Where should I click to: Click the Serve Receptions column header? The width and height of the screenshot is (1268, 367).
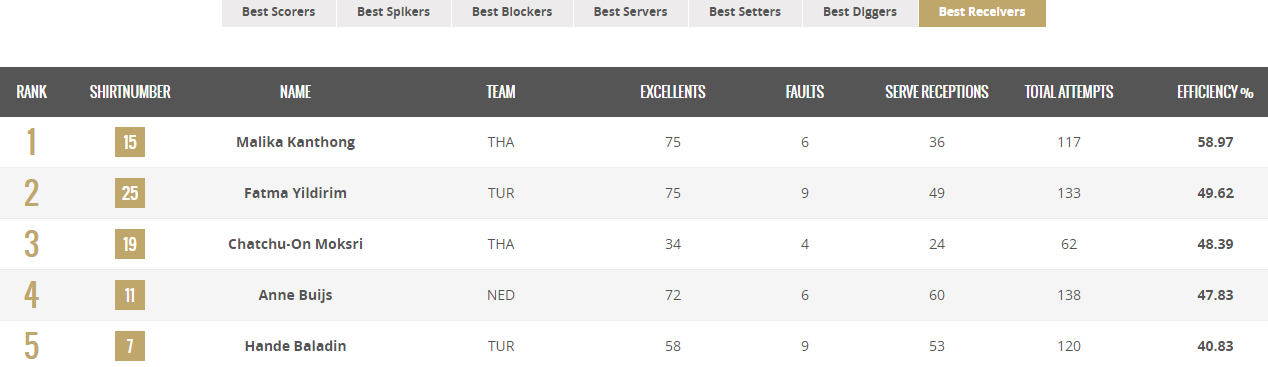coord(937,92)
